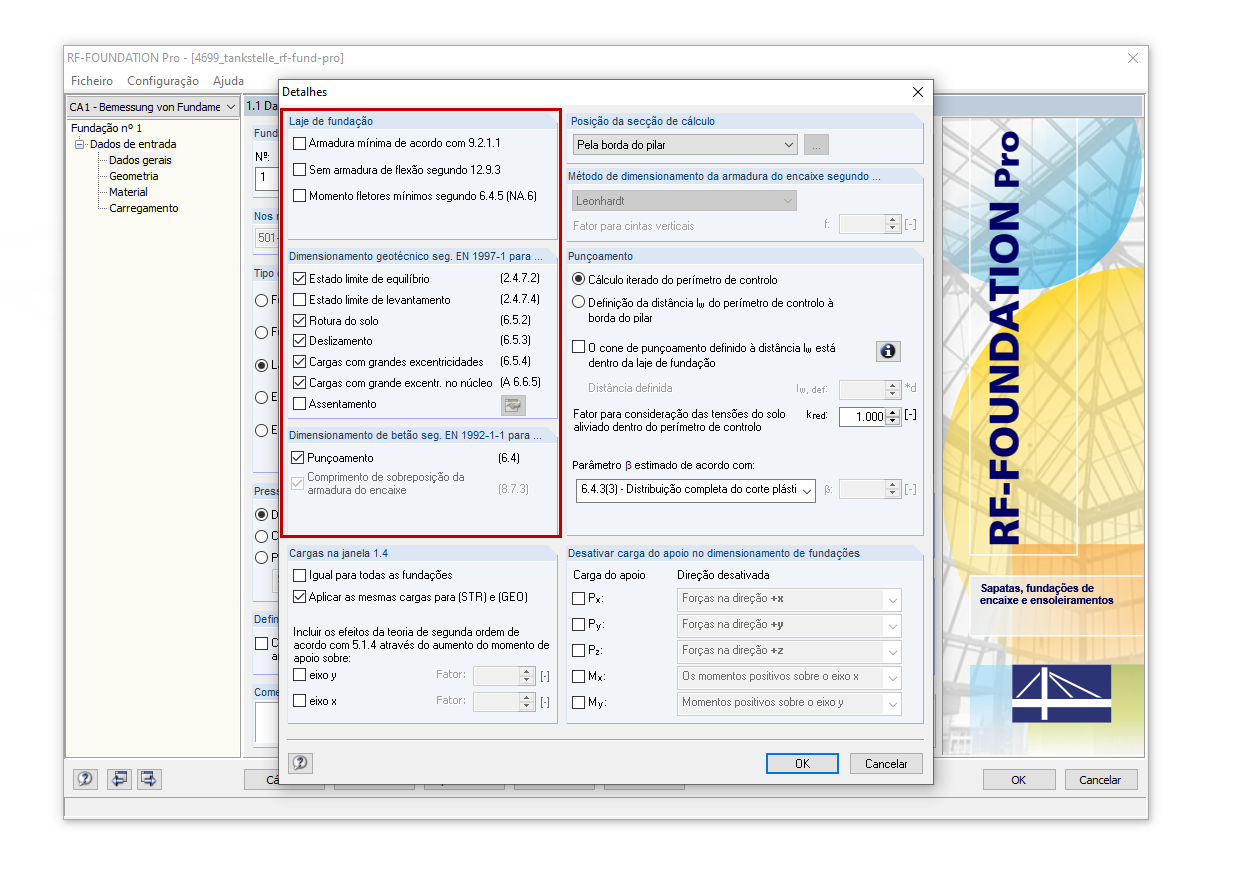Open the help in the Detalhes dialog

(x=298, y=763)
